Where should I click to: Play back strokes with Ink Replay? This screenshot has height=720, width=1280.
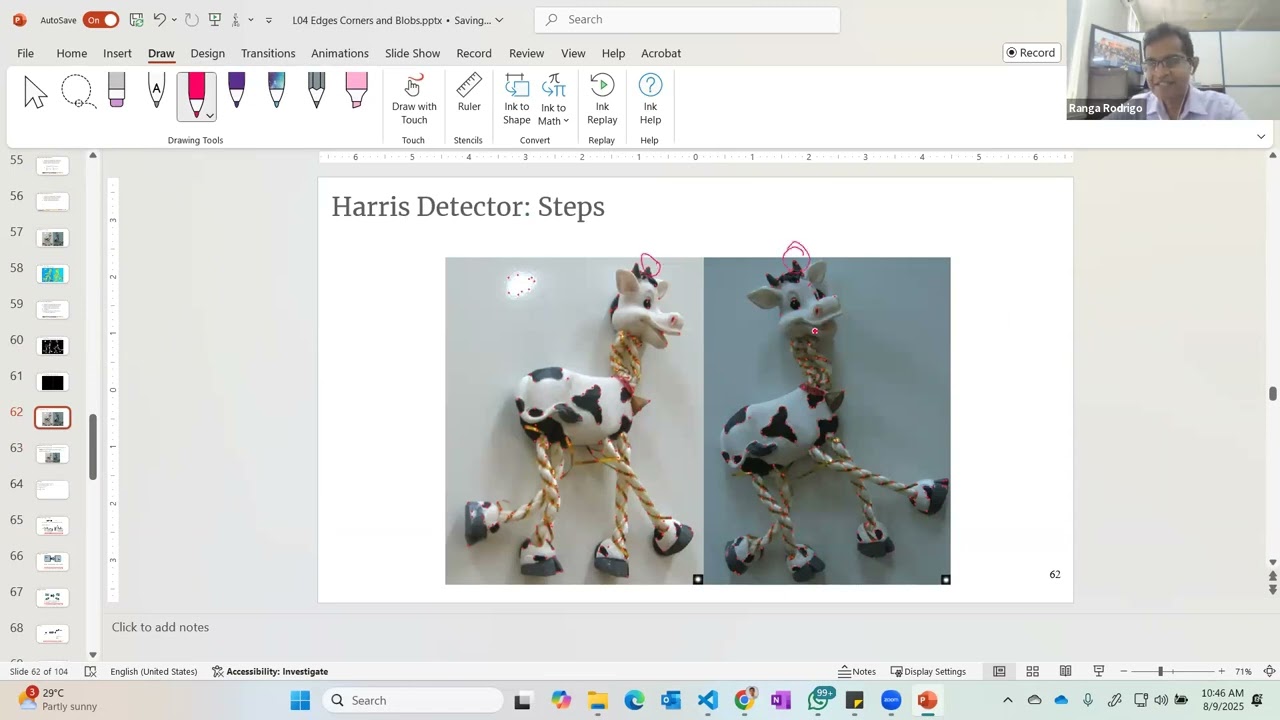602,99
